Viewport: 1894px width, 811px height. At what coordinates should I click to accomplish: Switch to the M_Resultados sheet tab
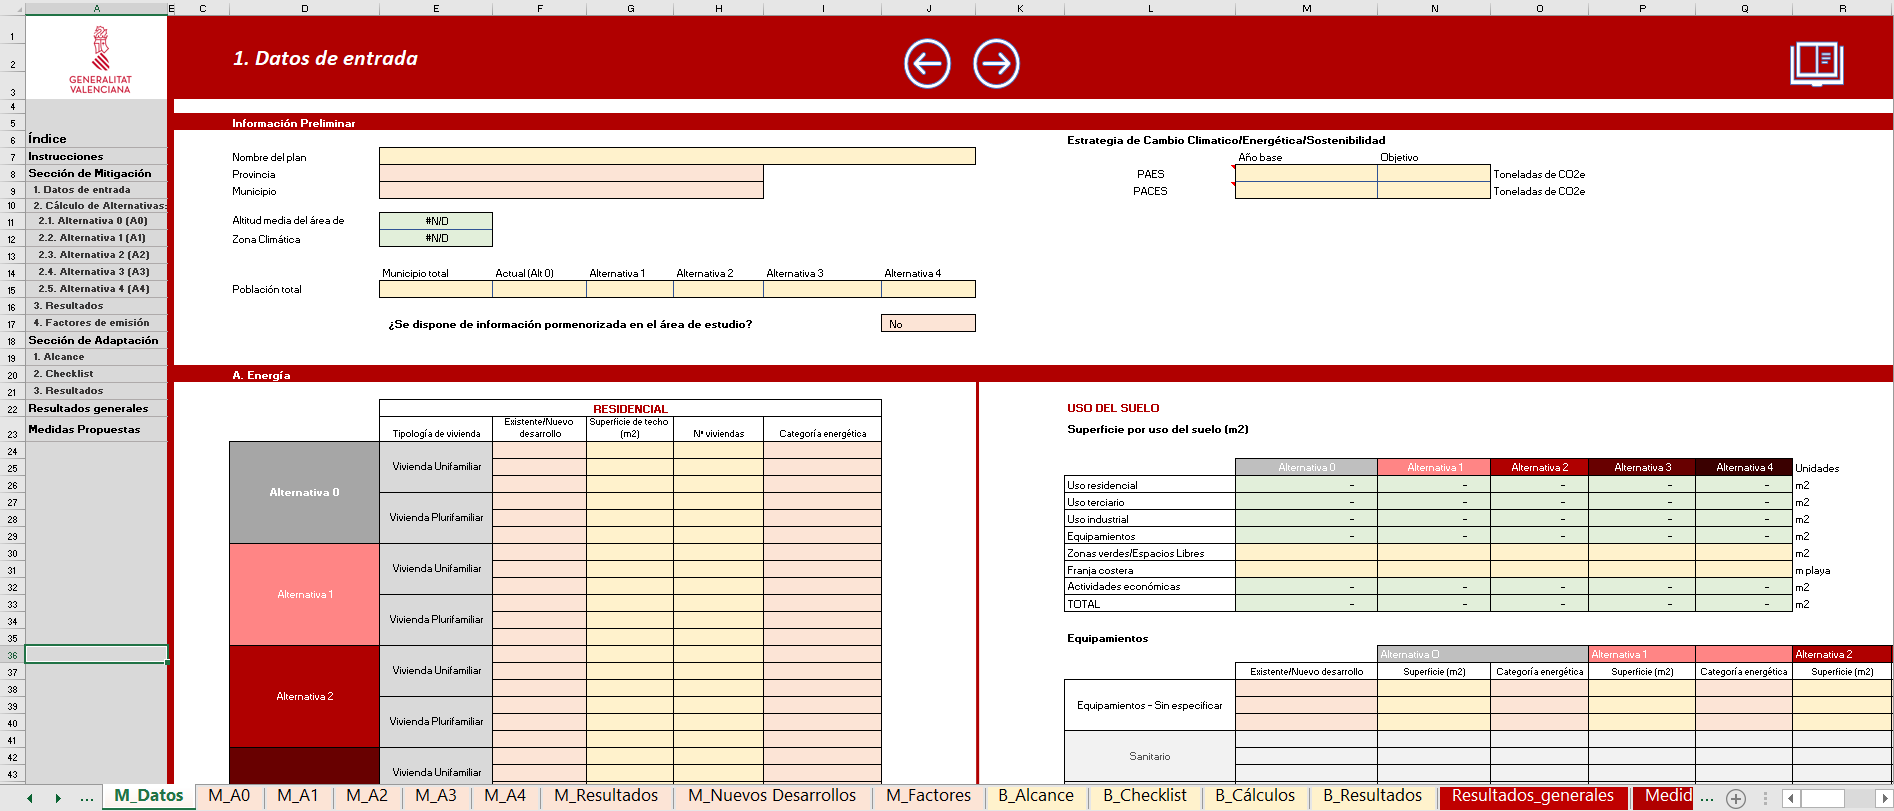[606, 796]
